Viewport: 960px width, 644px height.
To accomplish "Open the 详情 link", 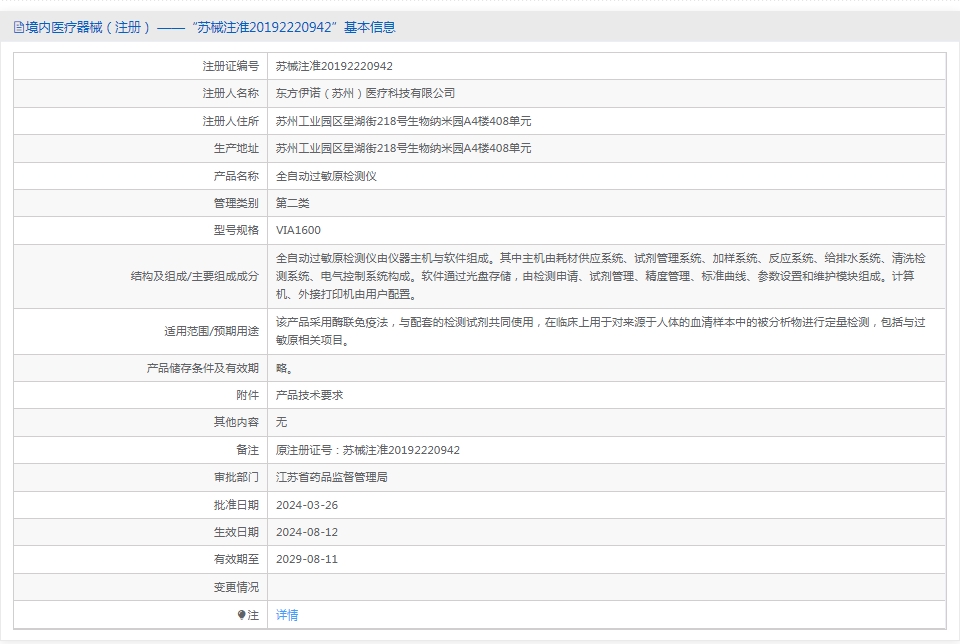I will [287, 615].
